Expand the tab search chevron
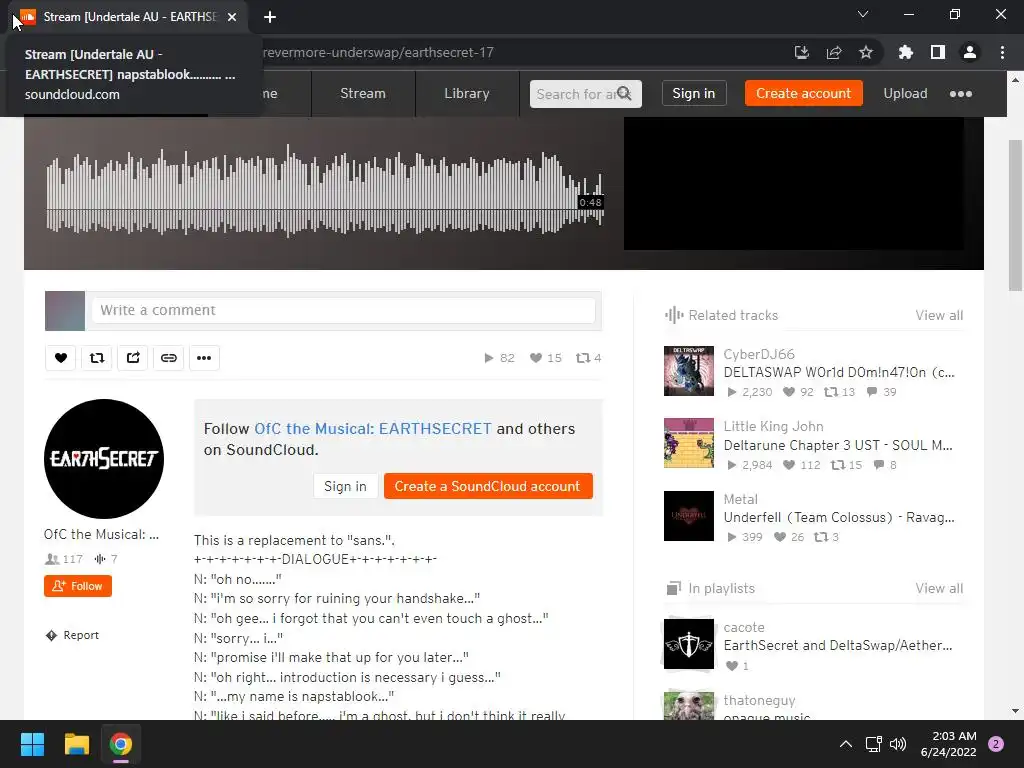The height and width of the screenshot is (768, 1024). pos(863,14)
